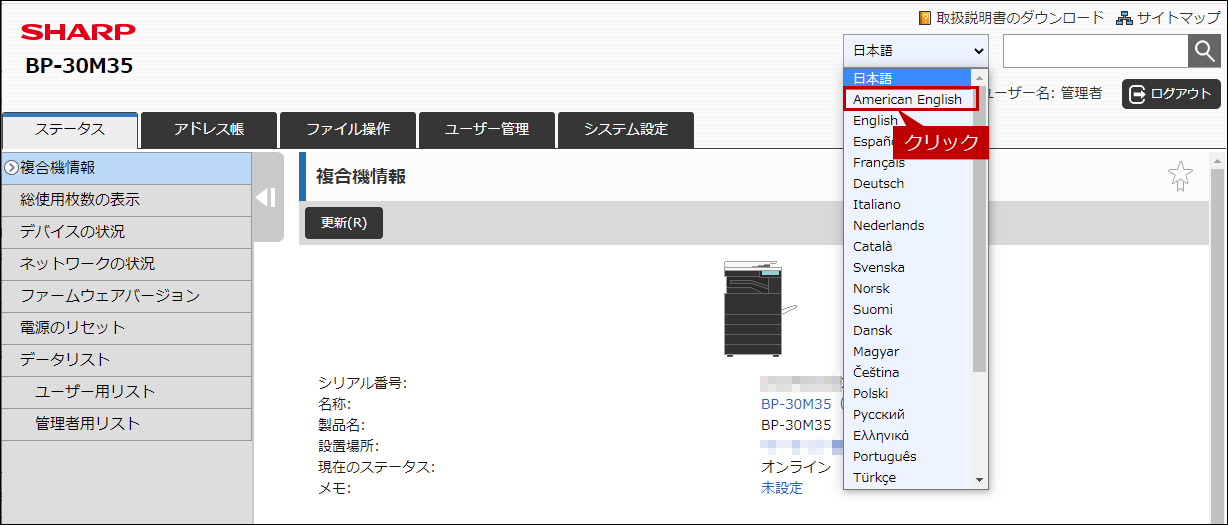Click language list scroll up arrow
1228x525 pixels.
coord(979,77)
